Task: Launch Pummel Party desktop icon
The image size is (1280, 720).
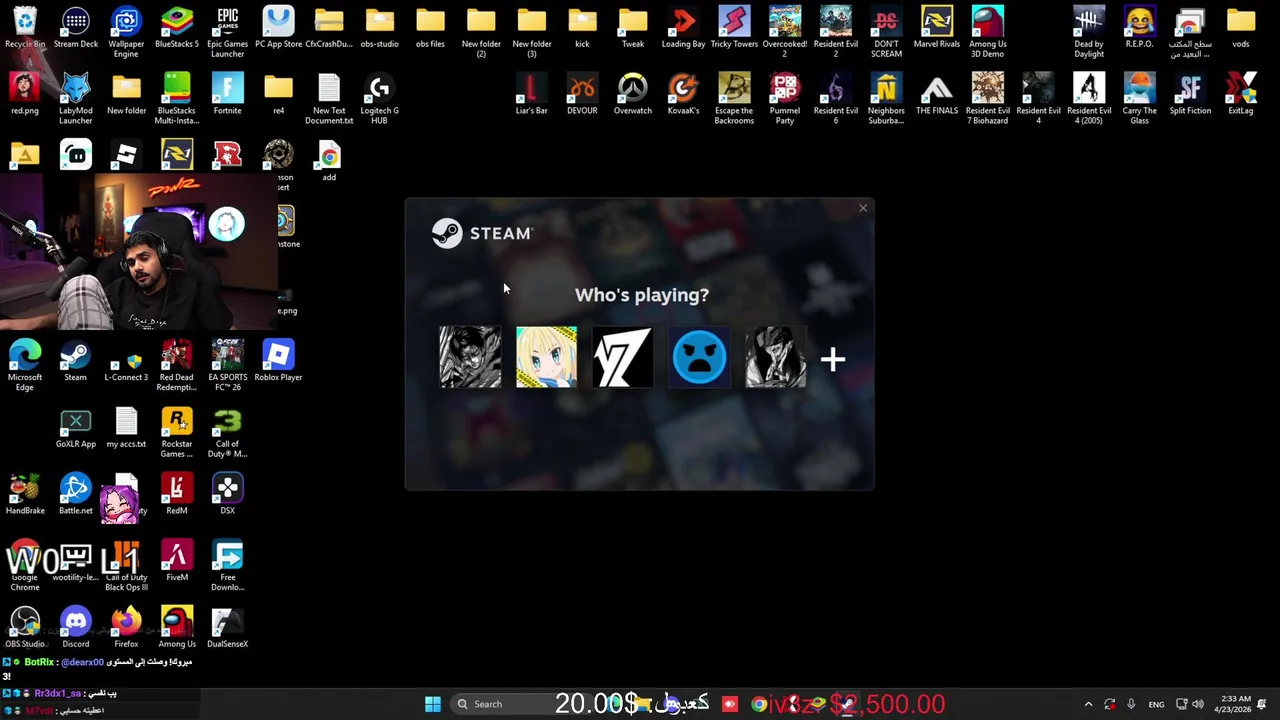Action: pos(785,98)
